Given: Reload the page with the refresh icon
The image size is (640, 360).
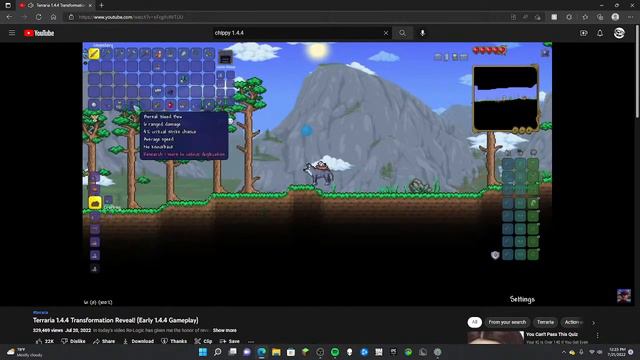Looking at the screenshot, I should (38, 17).
